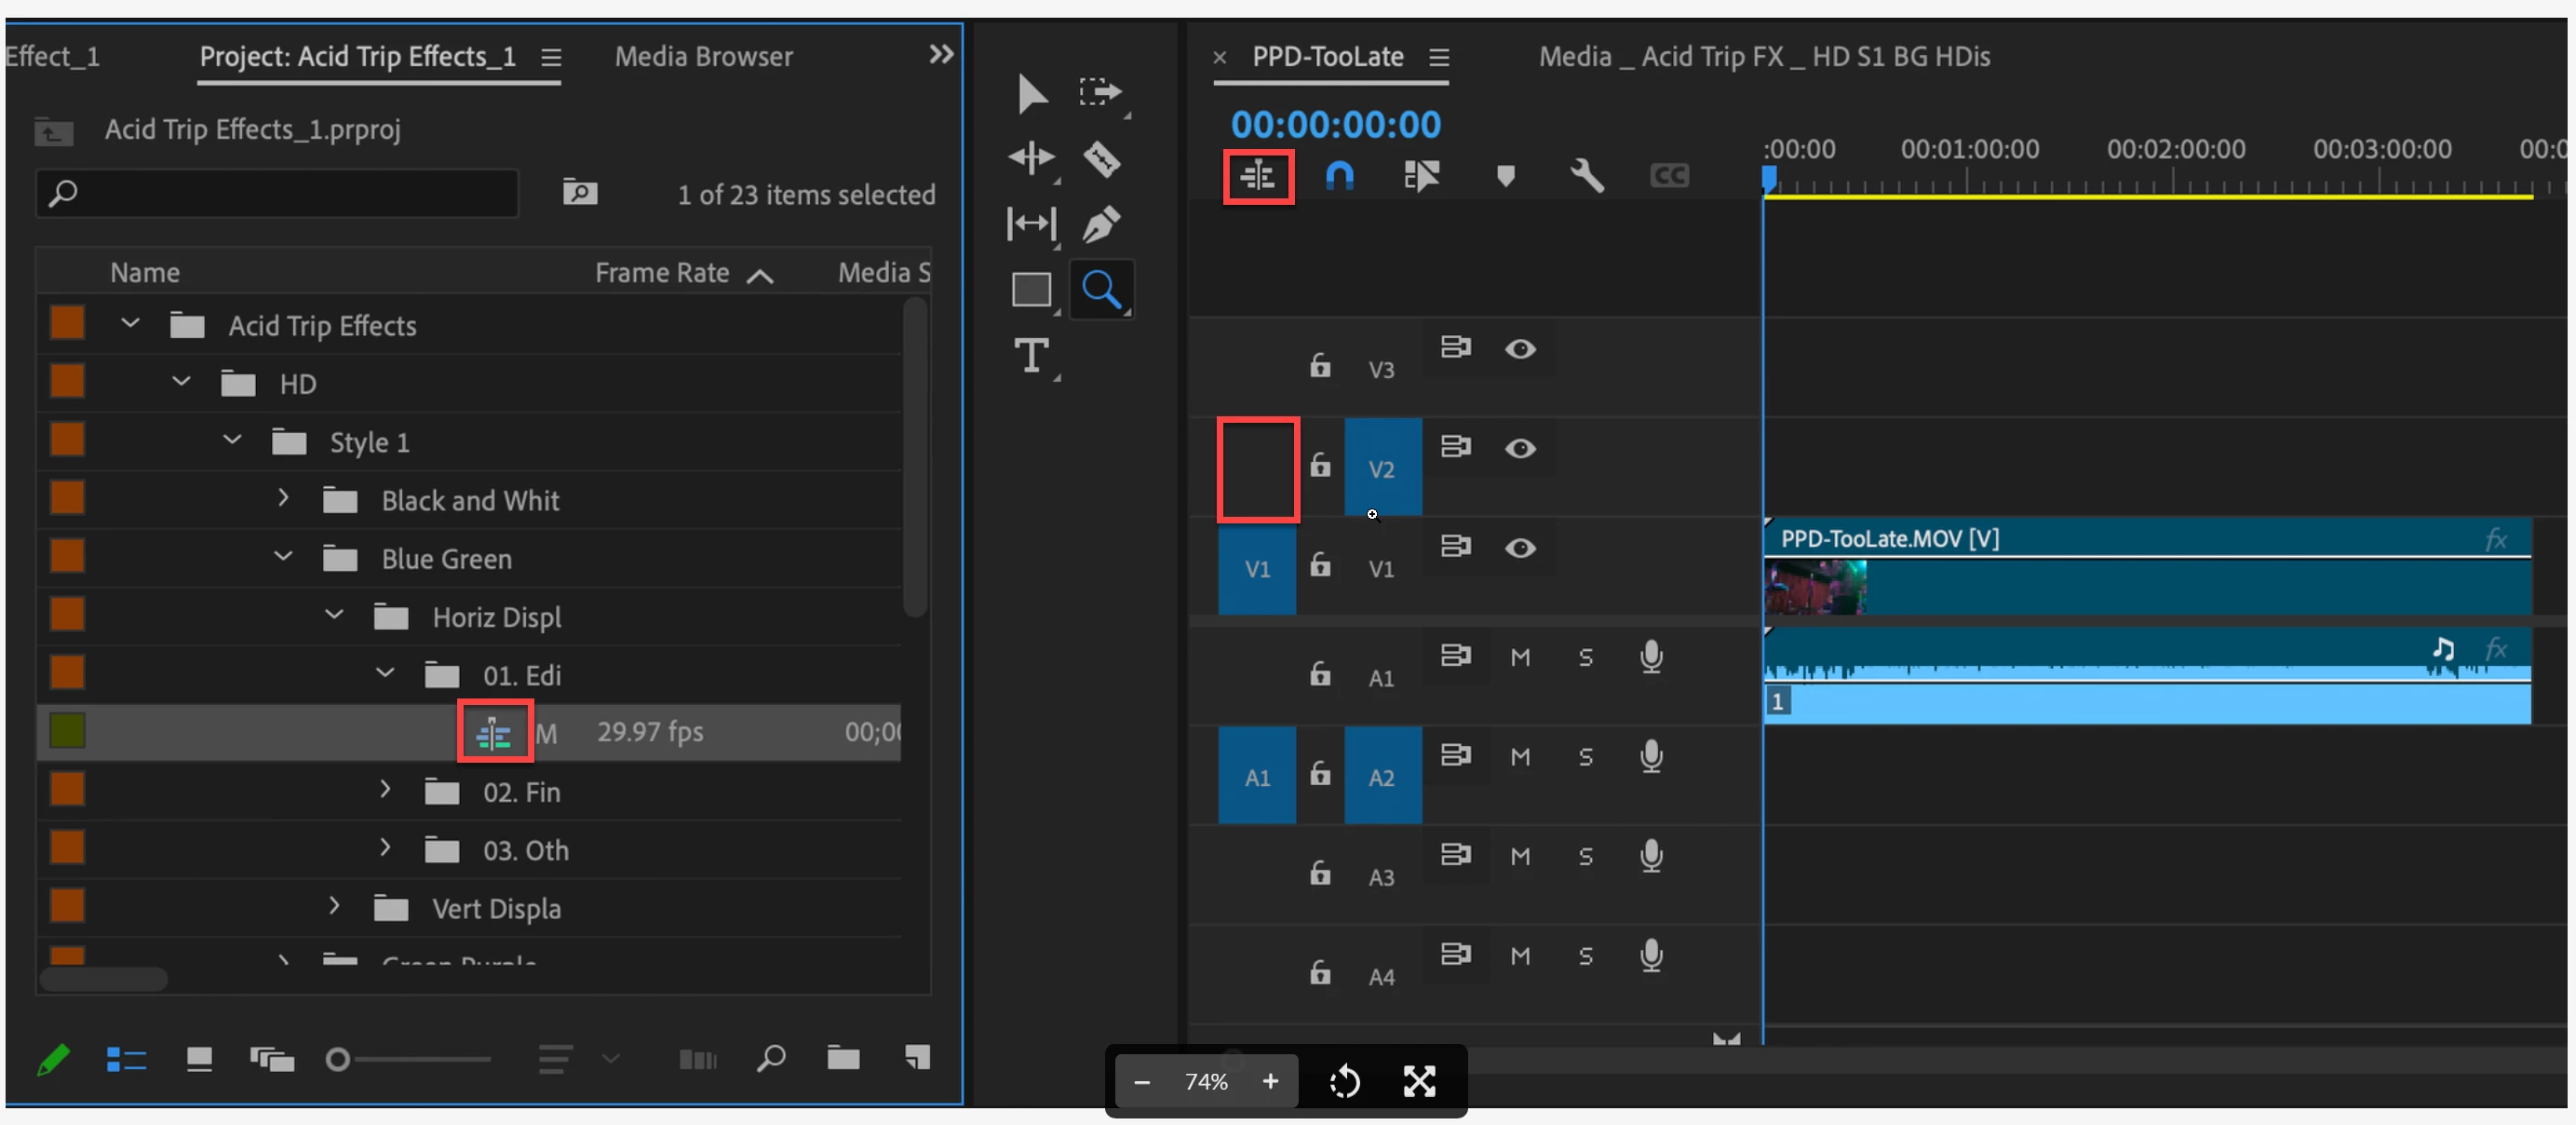Select the Pen tool

[1101, 224]
